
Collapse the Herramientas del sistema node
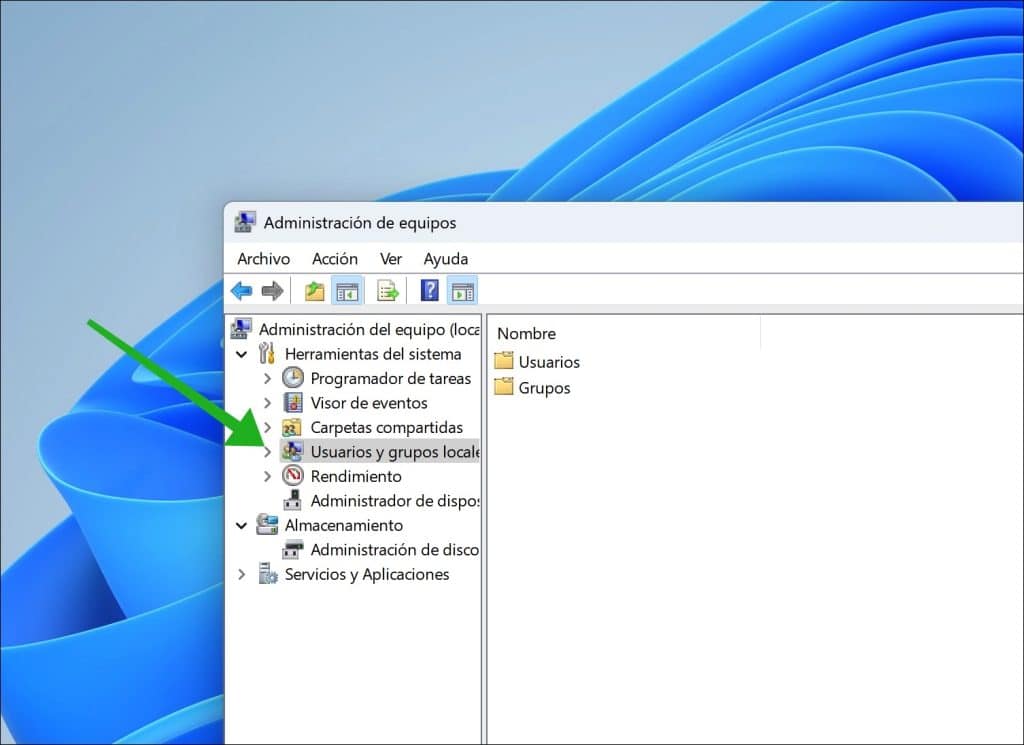[x=242, y=355]
